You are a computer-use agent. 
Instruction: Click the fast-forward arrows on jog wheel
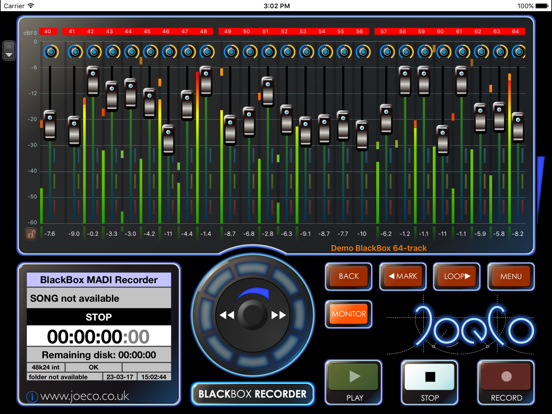278,315
